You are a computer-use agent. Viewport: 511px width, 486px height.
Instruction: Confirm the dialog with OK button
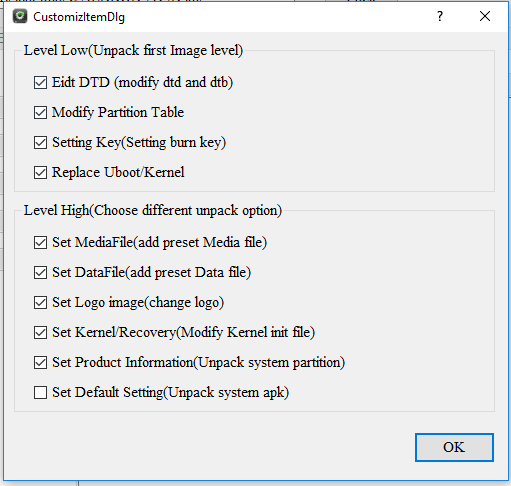tap(454, 447)
